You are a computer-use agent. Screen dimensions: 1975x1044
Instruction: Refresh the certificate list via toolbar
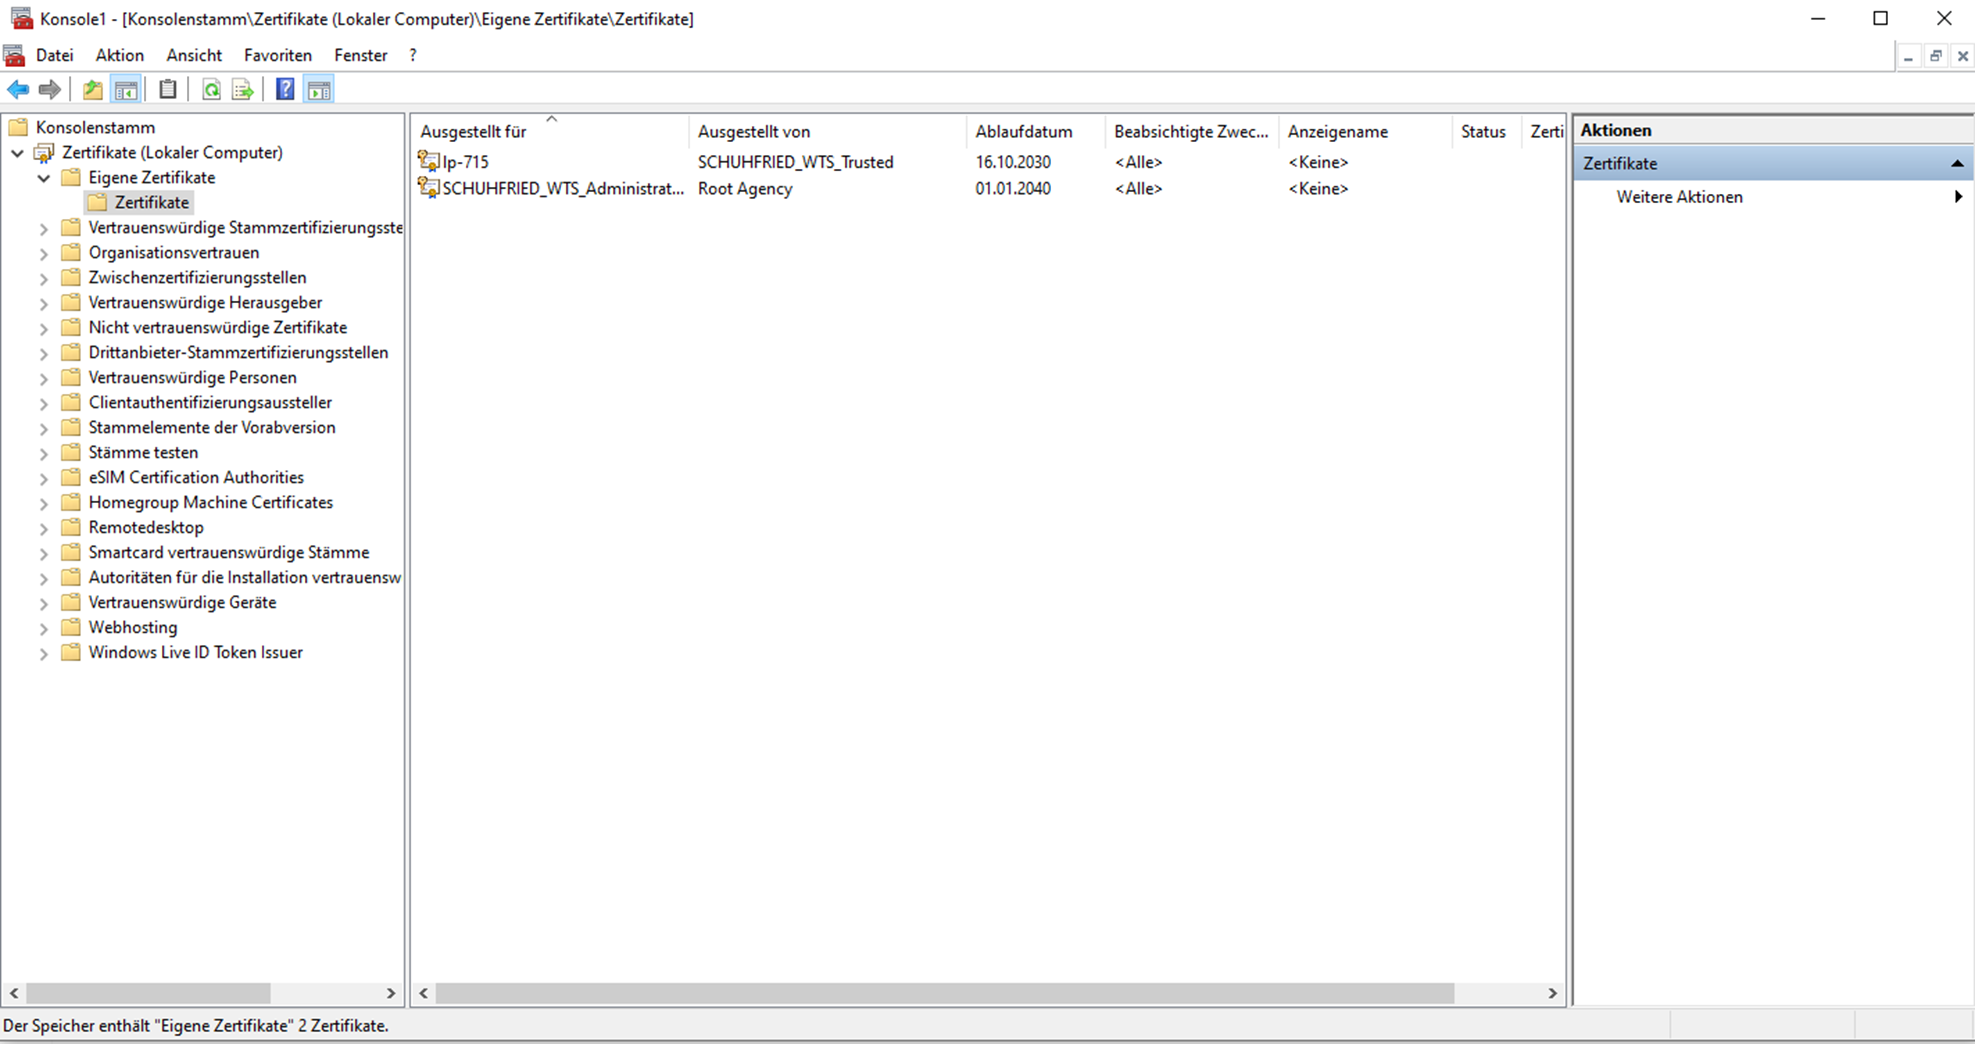pos(211,90)
